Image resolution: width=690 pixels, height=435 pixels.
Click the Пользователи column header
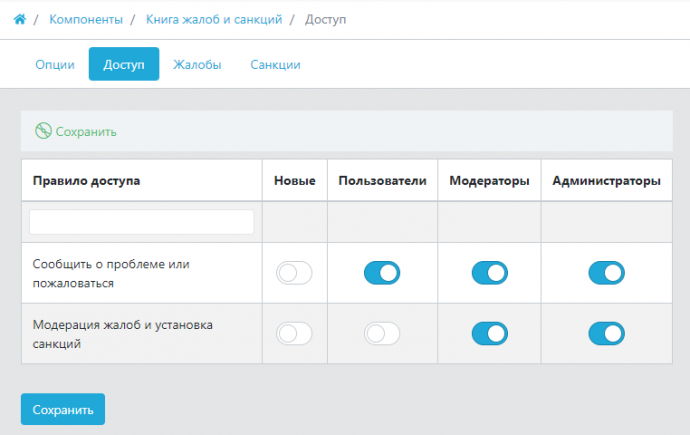382,181
